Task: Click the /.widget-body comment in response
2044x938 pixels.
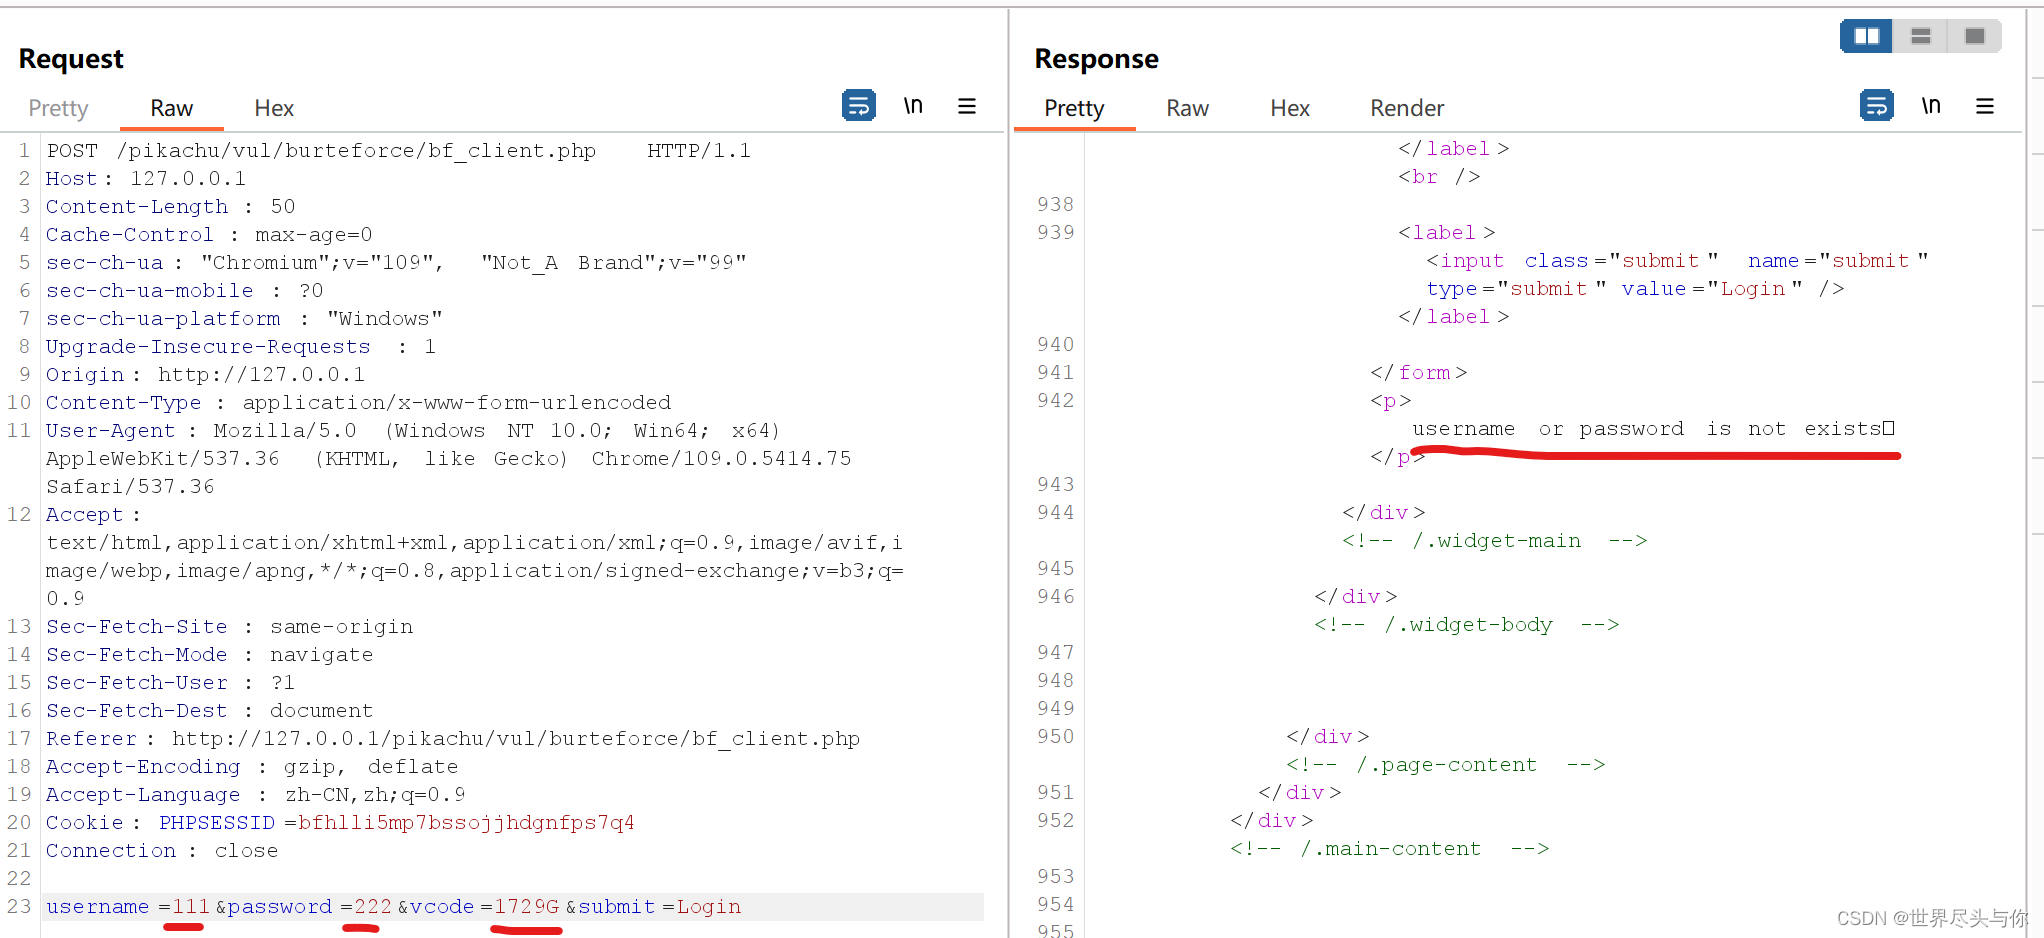Action: [x=1467, y=625]
